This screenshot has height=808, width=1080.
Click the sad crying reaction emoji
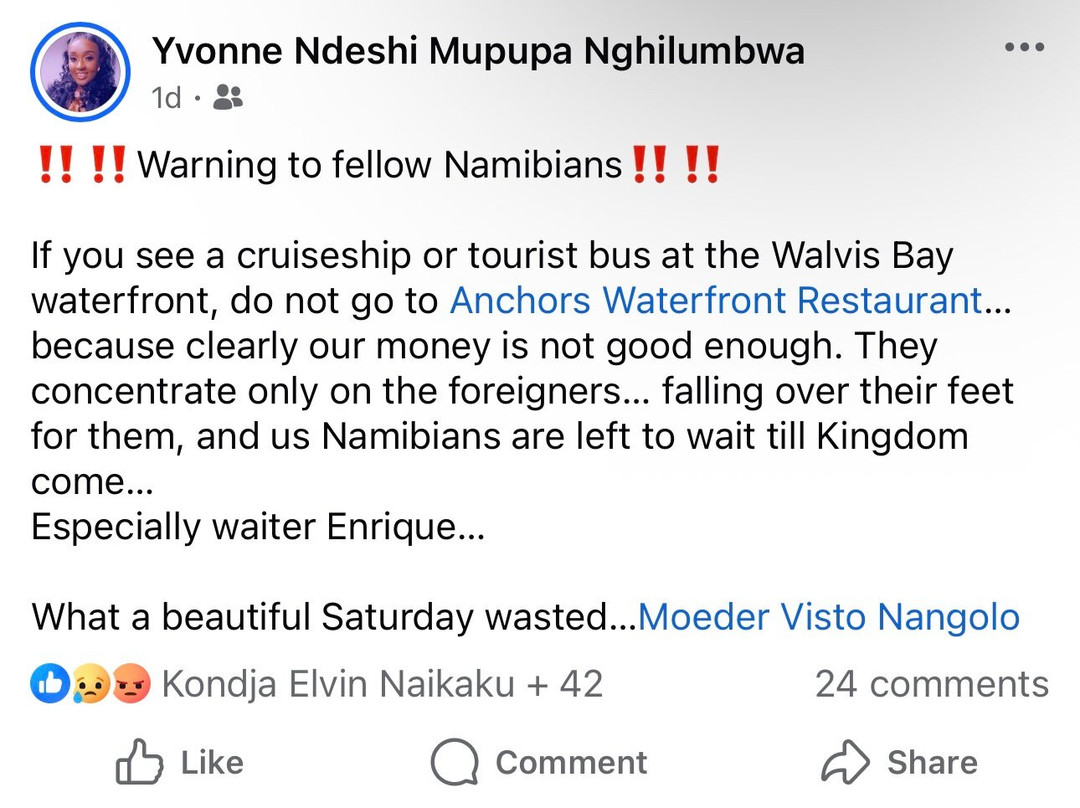pyautogui.click(x=91, y=684)
